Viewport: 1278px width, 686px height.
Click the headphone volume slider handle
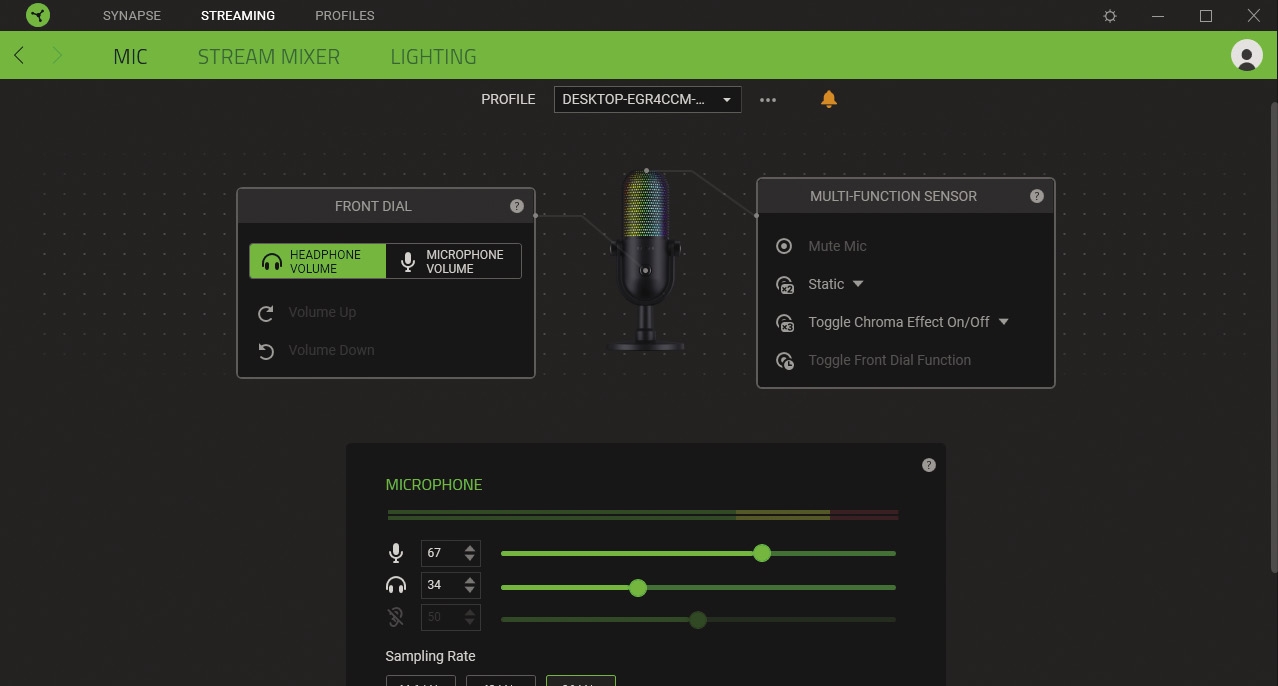(x=638, y=588)
